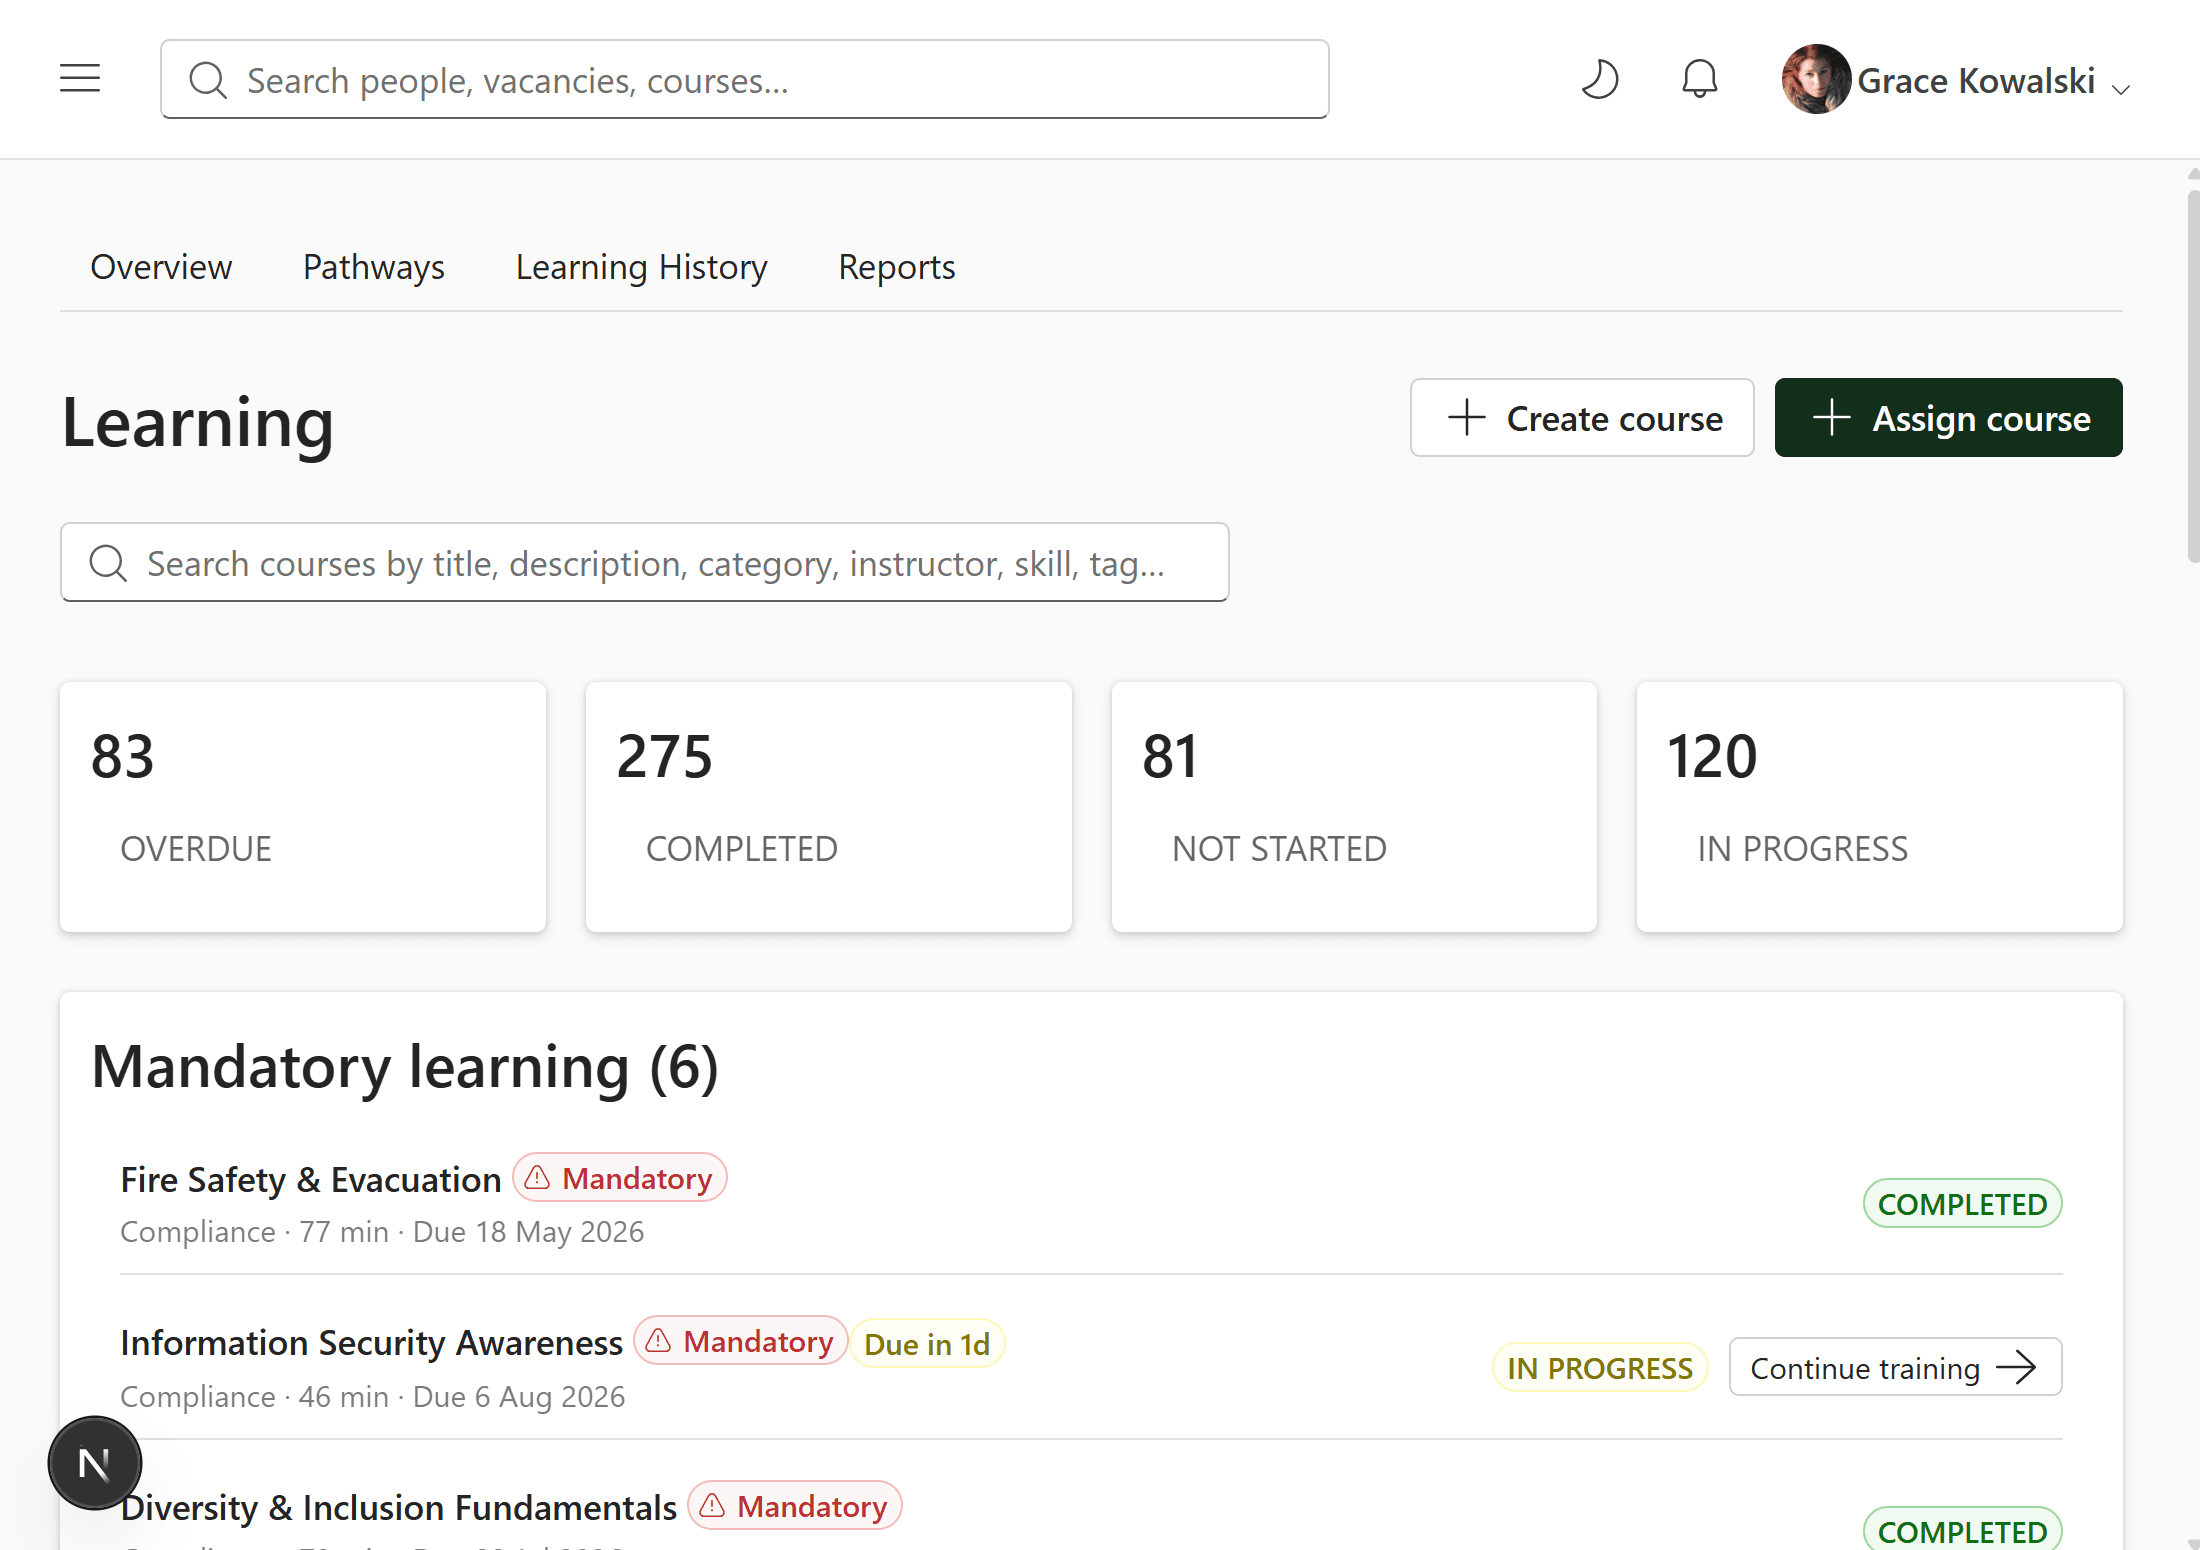Select the 275 Completed stat card

coord(829,807)
